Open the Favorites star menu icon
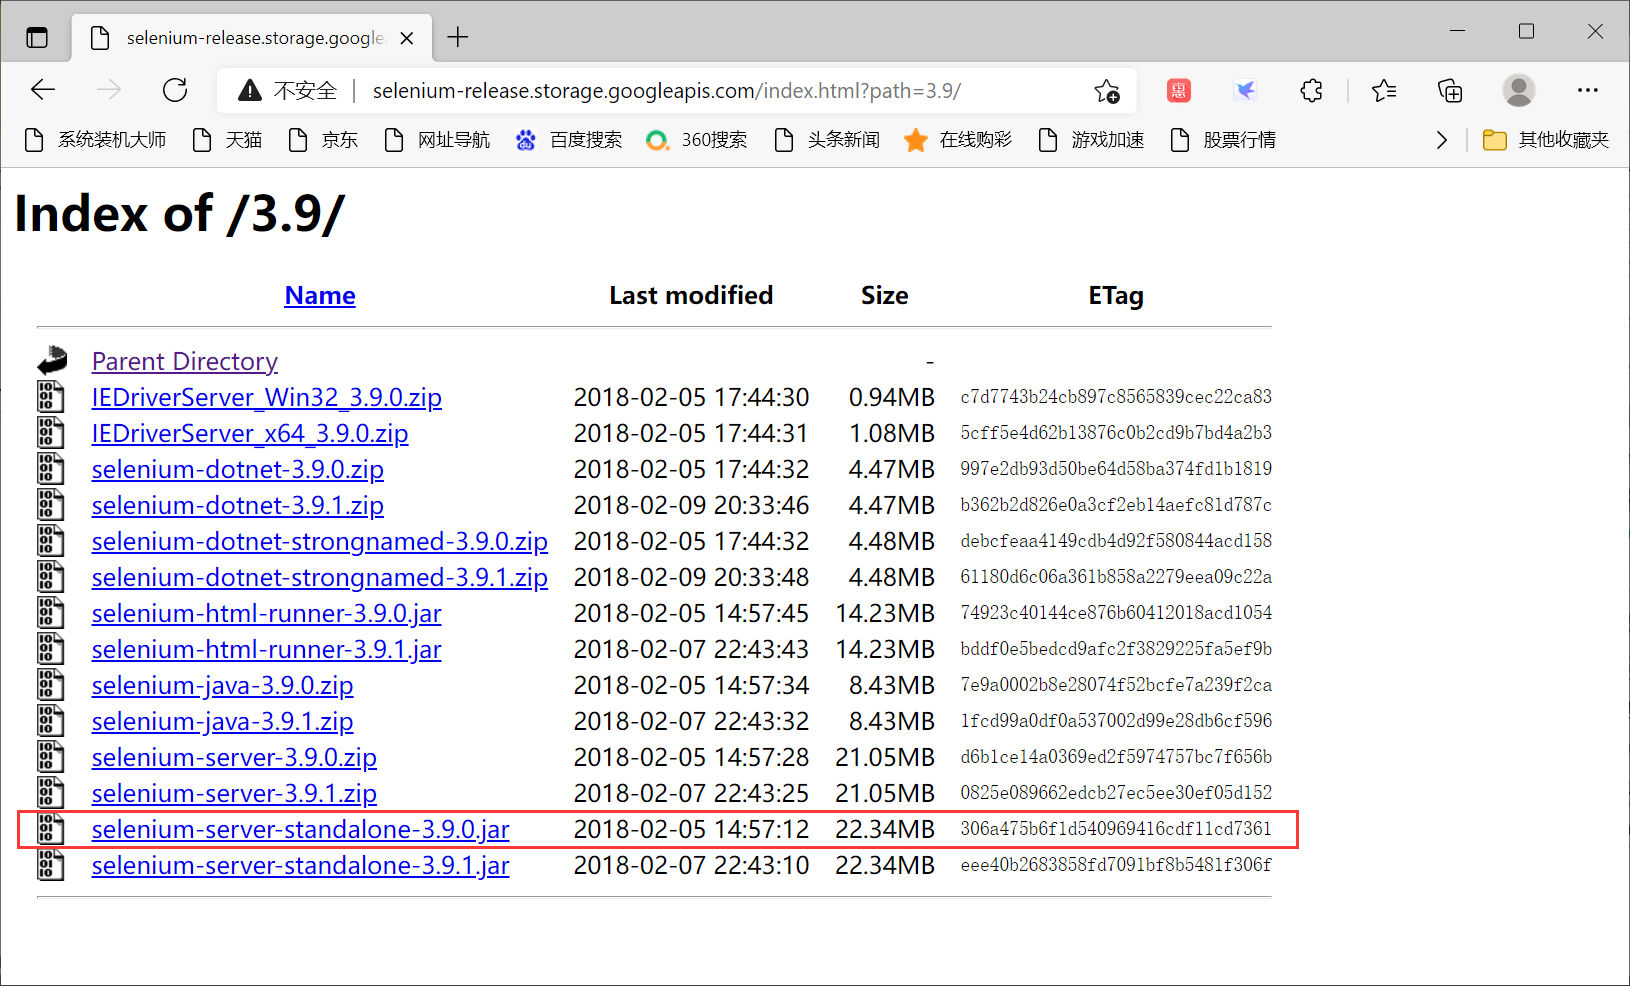 [x=1384, y=90]
